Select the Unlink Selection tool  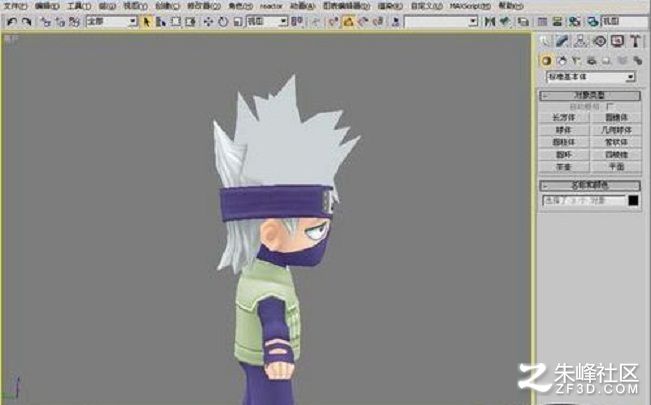click(x=60, y=22)
